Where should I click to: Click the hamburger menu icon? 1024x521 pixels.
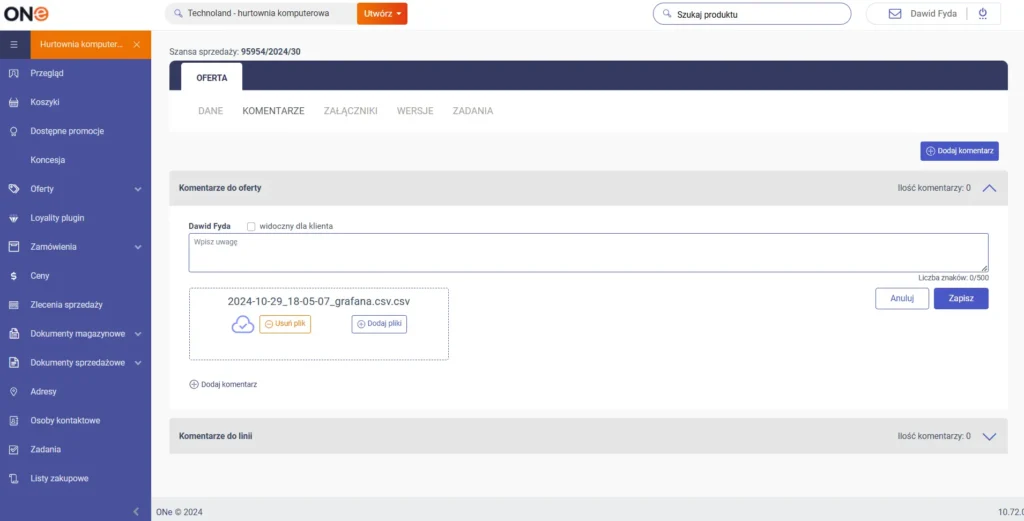point(14,45)
